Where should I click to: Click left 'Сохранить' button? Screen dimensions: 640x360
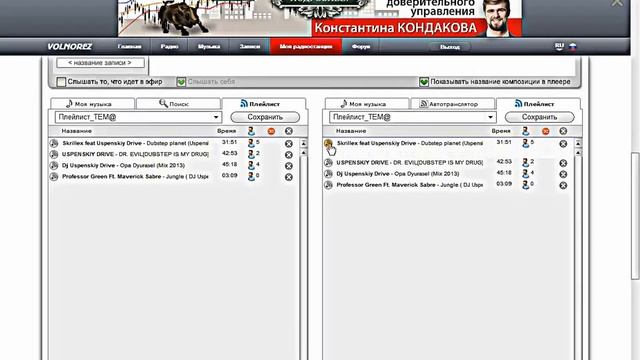265,117
